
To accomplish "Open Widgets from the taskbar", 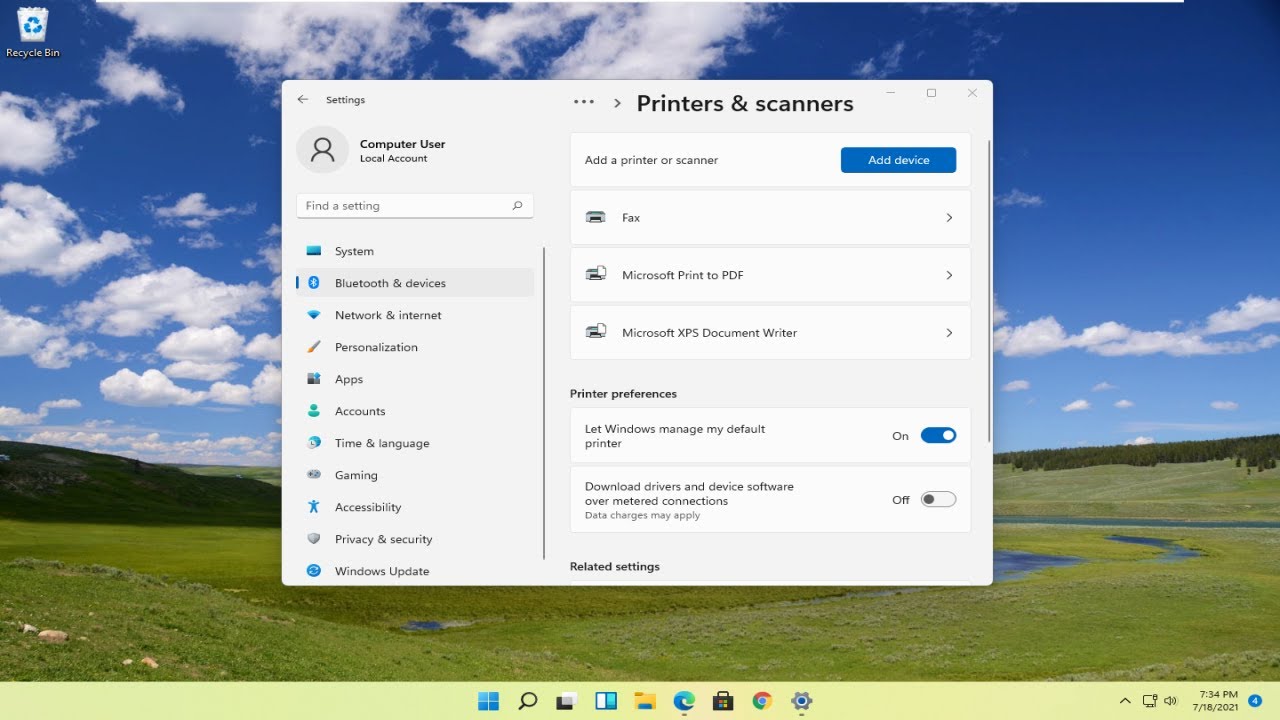I will coord(606,701).
